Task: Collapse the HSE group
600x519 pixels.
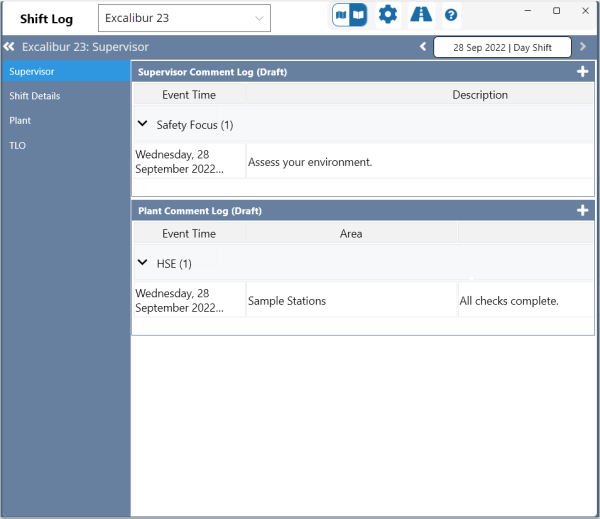Action: 143,264
